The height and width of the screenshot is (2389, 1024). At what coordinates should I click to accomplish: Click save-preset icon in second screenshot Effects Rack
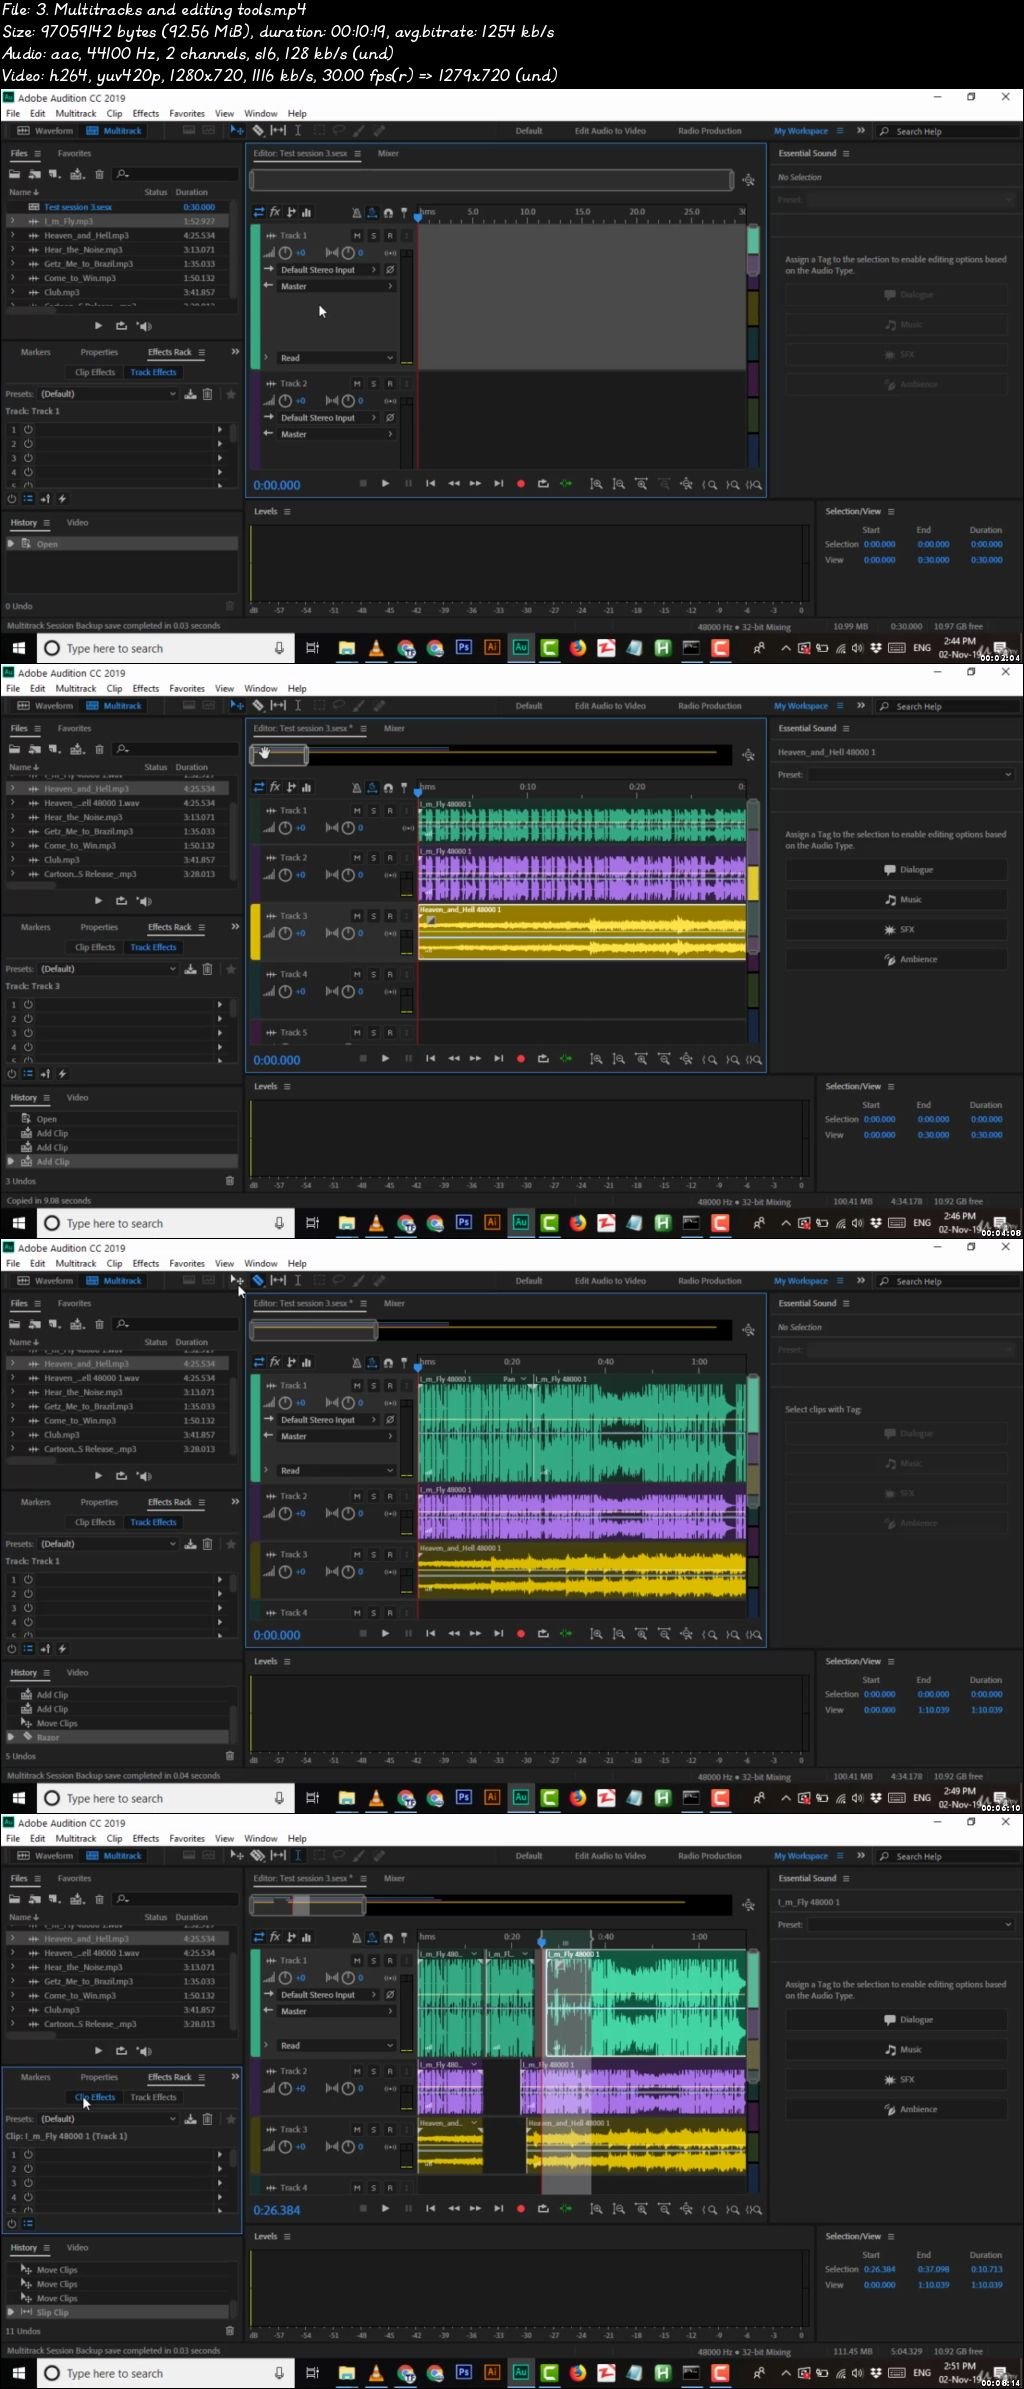click(190, 969)
